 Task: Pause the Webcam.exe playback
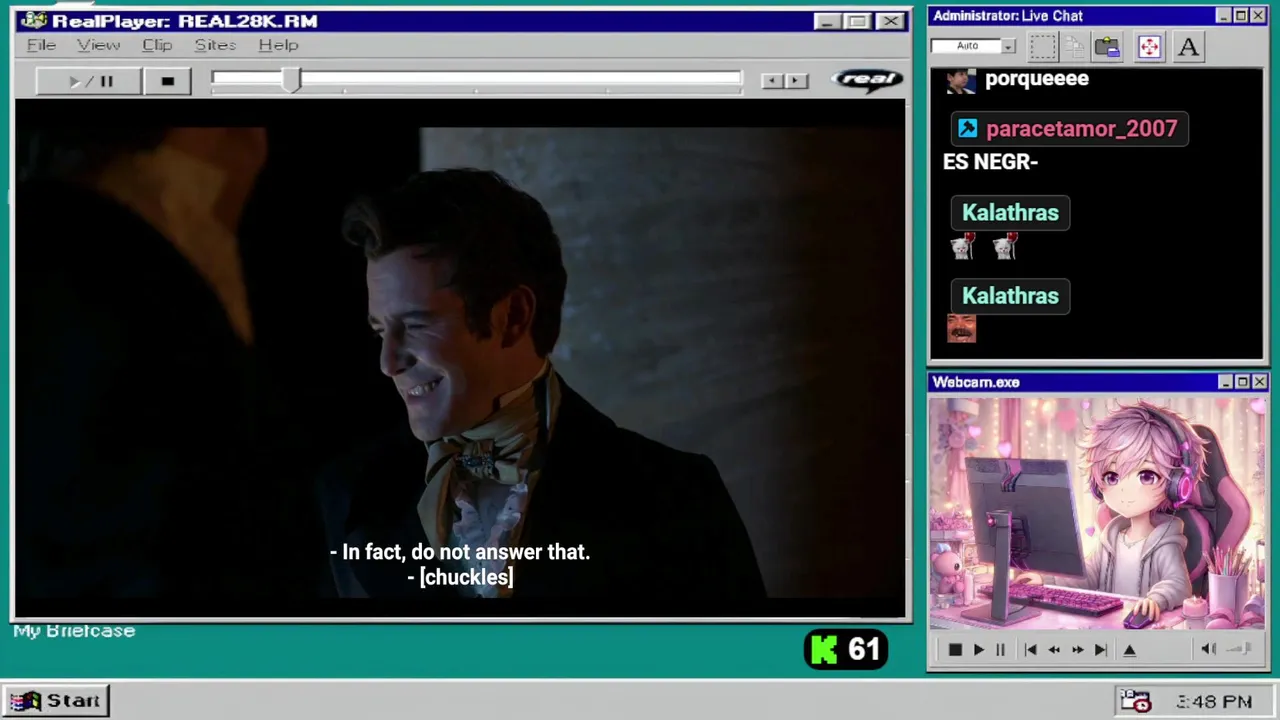1000,650
